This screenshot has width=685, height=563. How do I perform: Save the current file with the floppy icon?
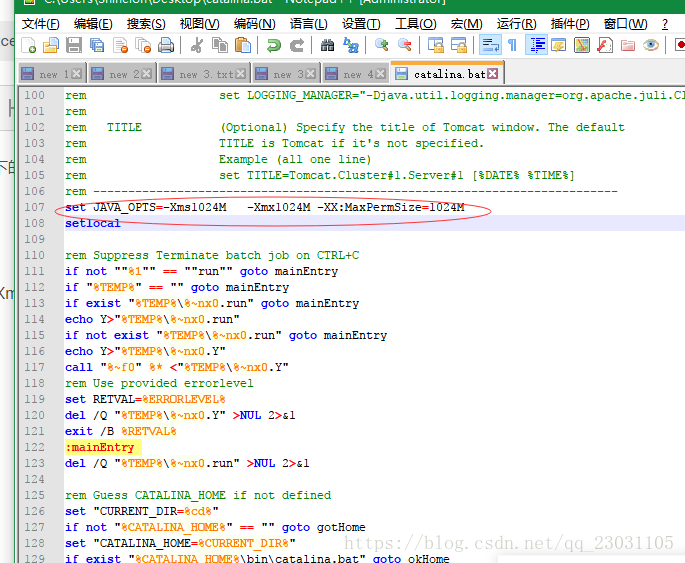click(74, 45)
